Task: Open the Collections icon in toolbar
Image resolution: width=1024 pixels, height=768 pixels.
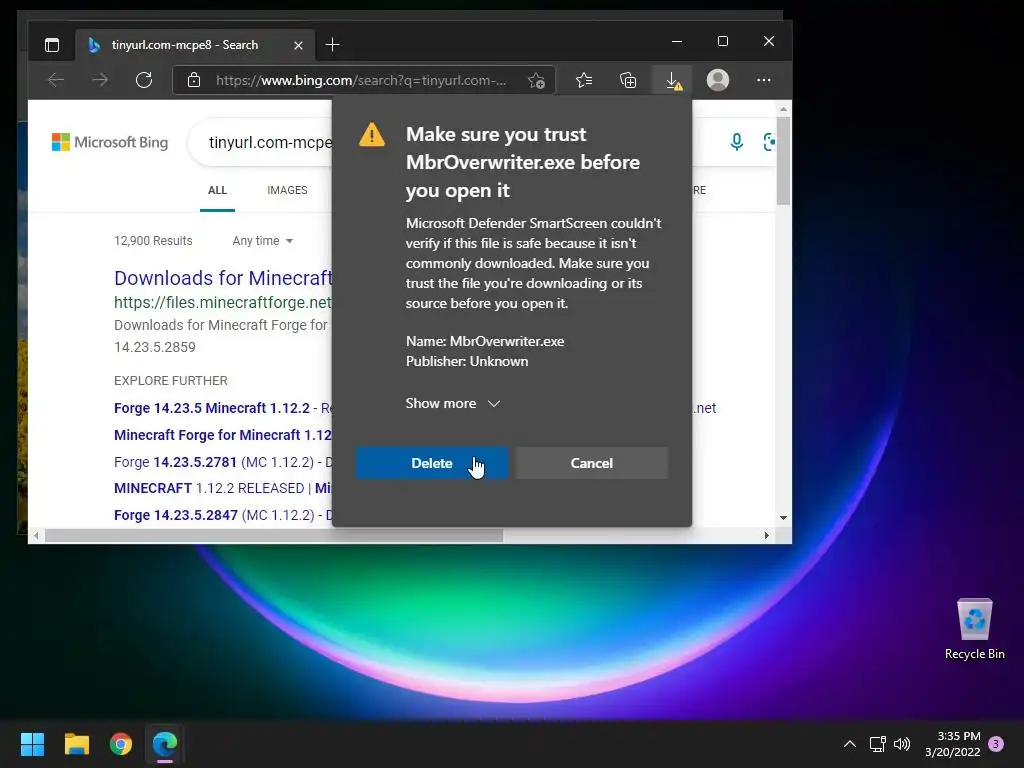Action: [628, 80]
